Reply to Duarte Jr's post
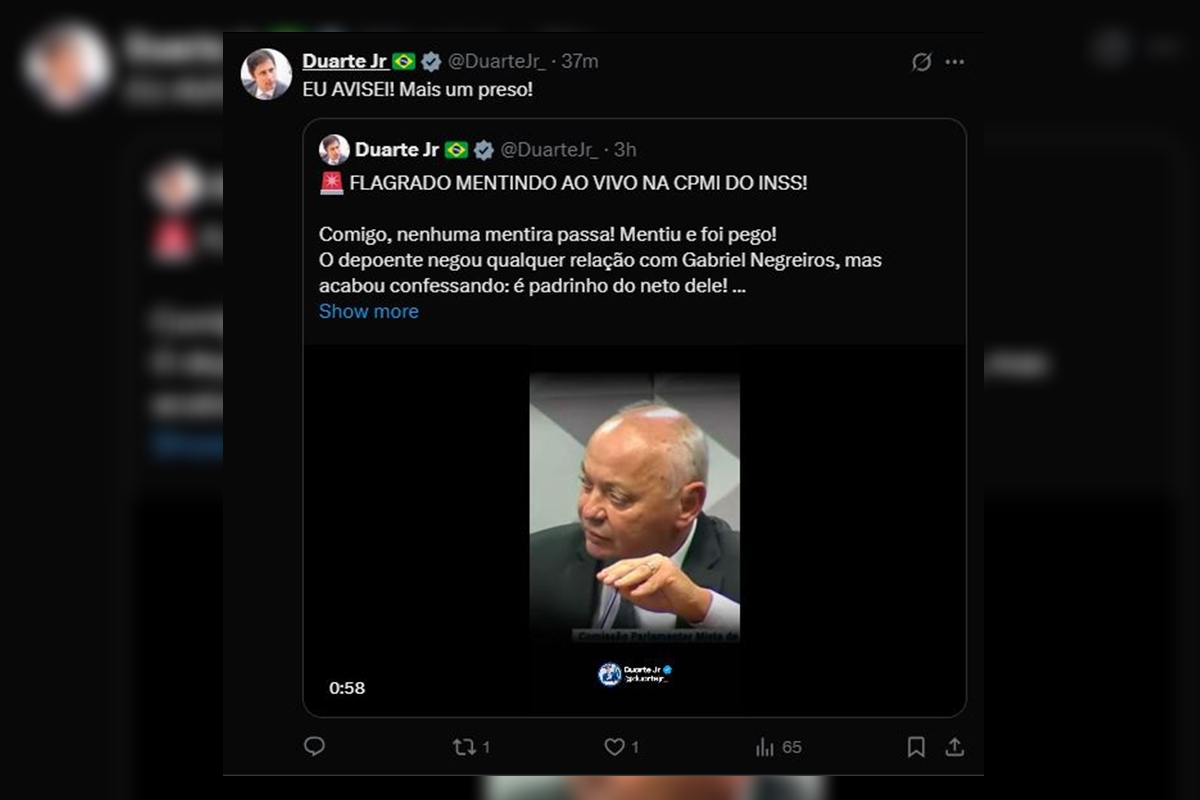This screenshot has width=1200, height=800. coord(315,746)
